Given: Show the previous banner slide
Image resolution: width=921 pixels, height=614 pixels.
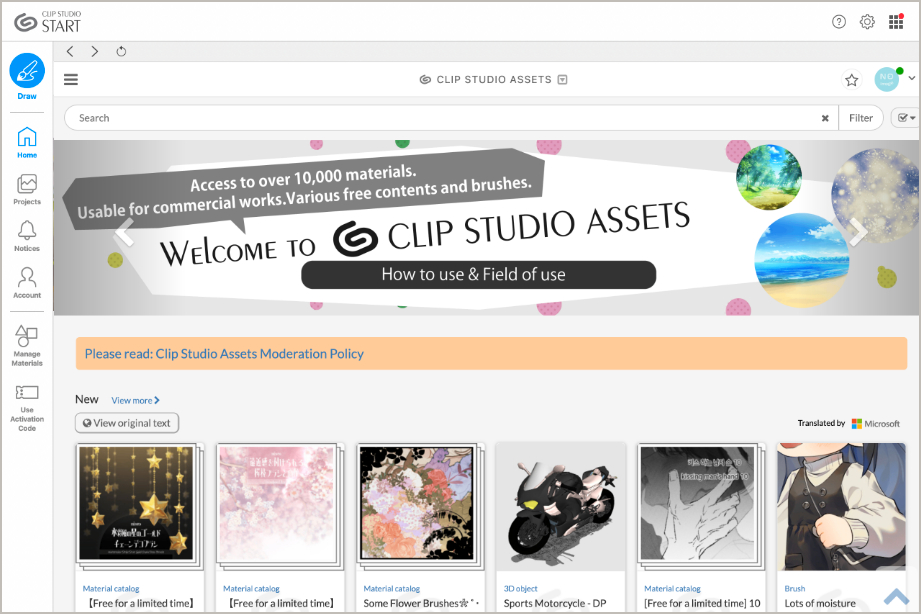Looking at the screenshot, I should click(125, 231).
